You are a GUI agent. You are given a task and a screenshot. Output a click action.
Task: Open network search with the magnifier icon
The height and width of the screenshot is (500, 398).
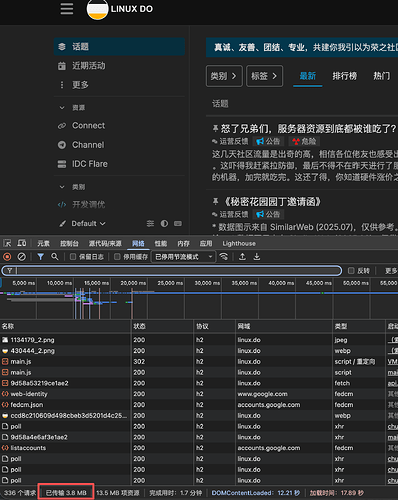point(55,257)
